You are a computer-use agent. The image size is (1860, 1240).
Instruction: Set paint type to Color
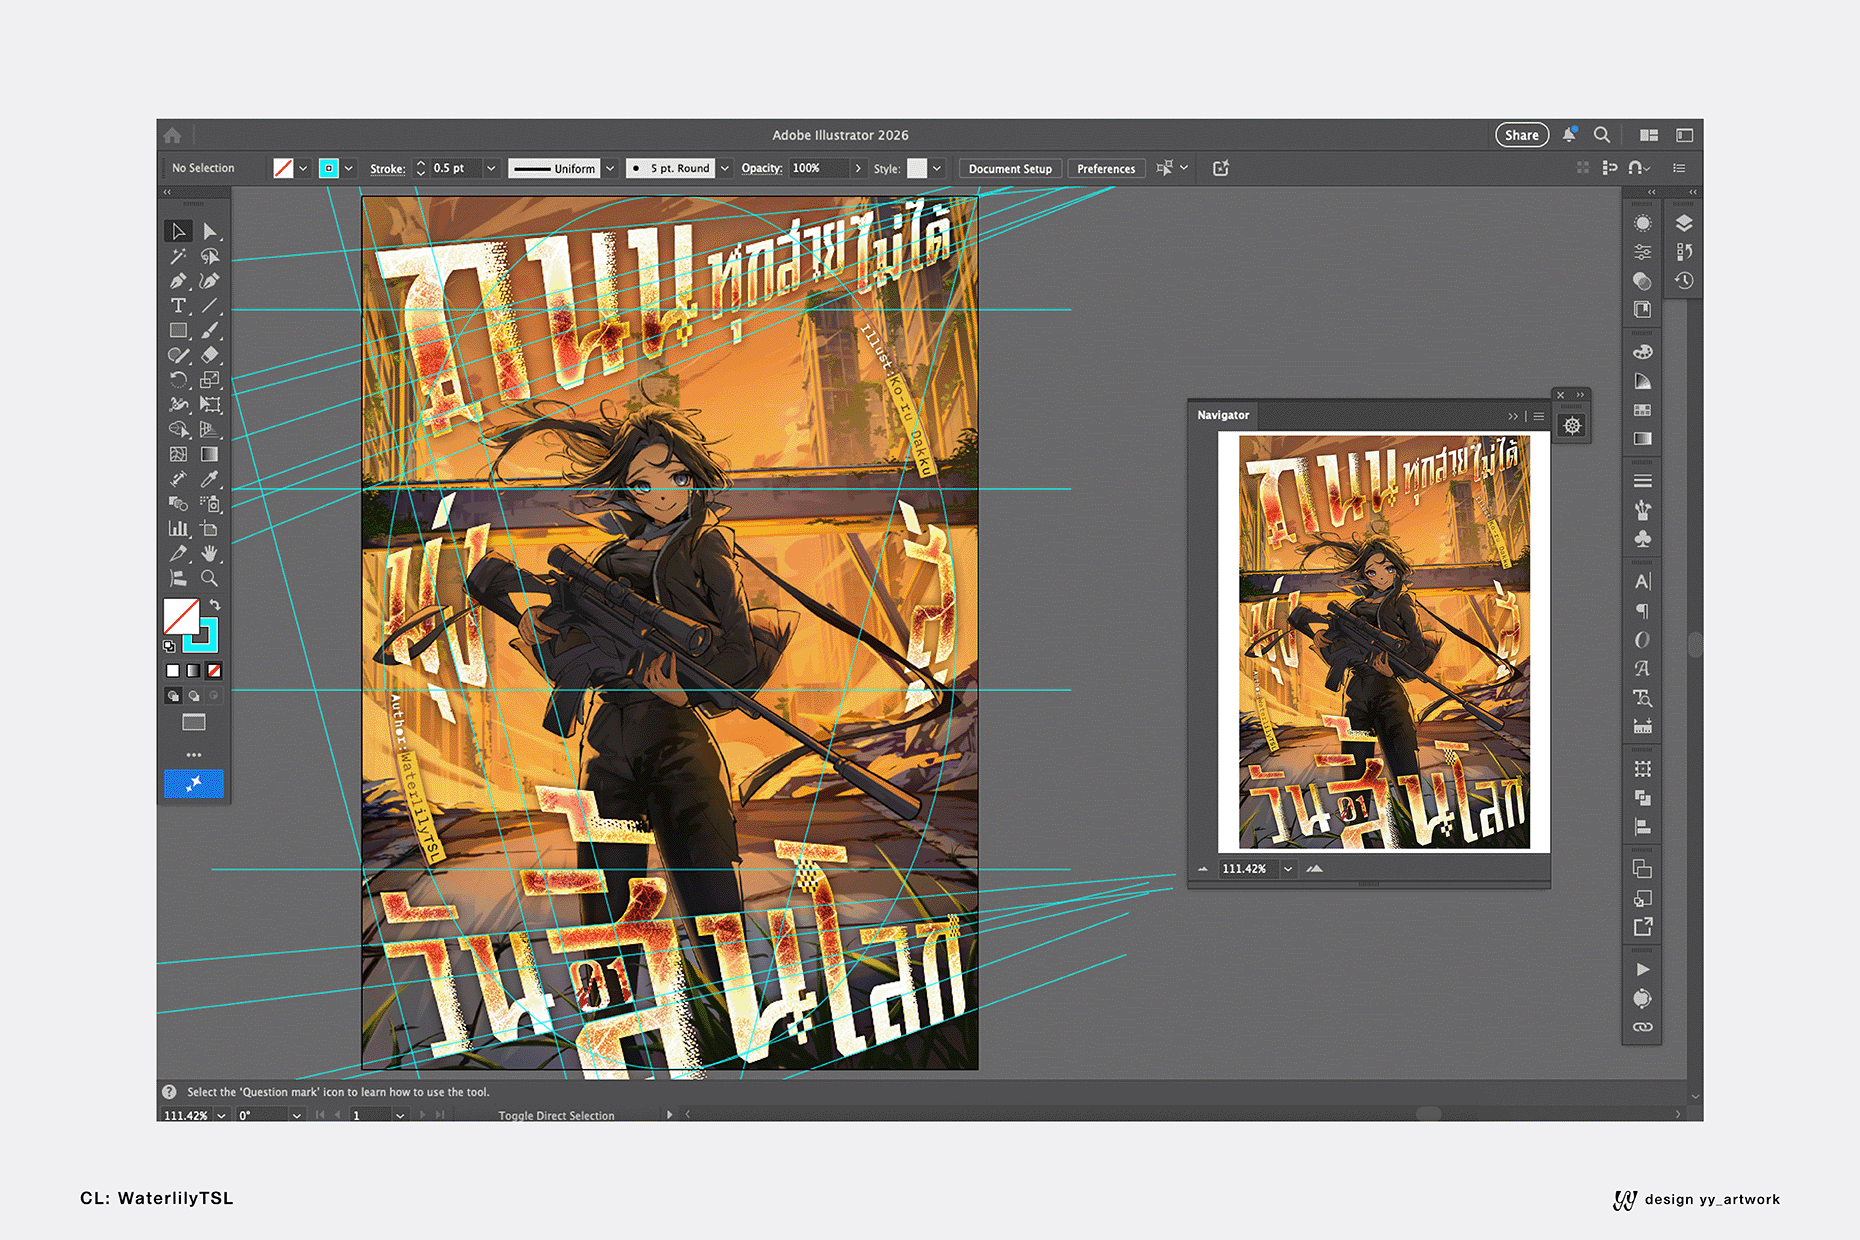[173, 671]
